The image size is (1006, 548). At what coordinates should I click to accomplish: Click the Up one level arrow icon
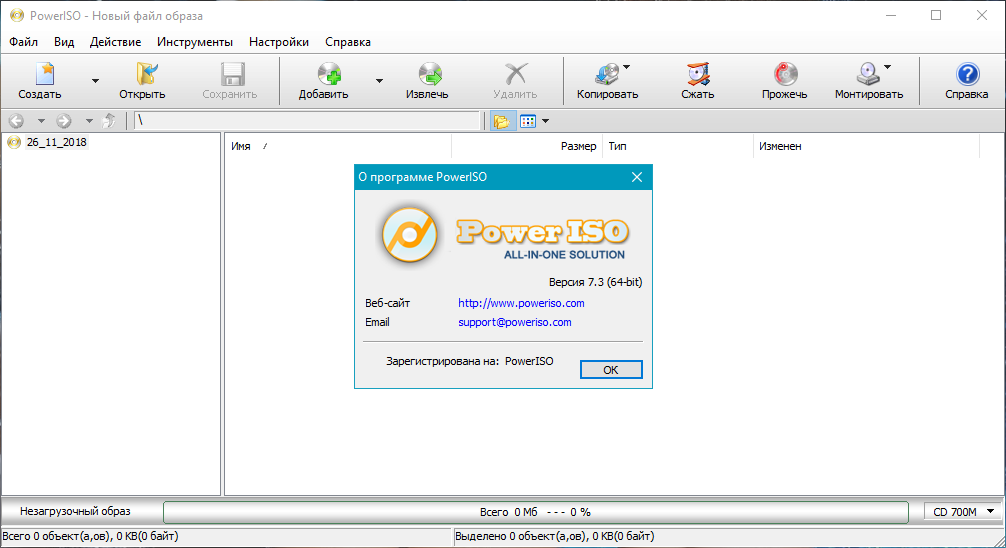tap(109, 121)
